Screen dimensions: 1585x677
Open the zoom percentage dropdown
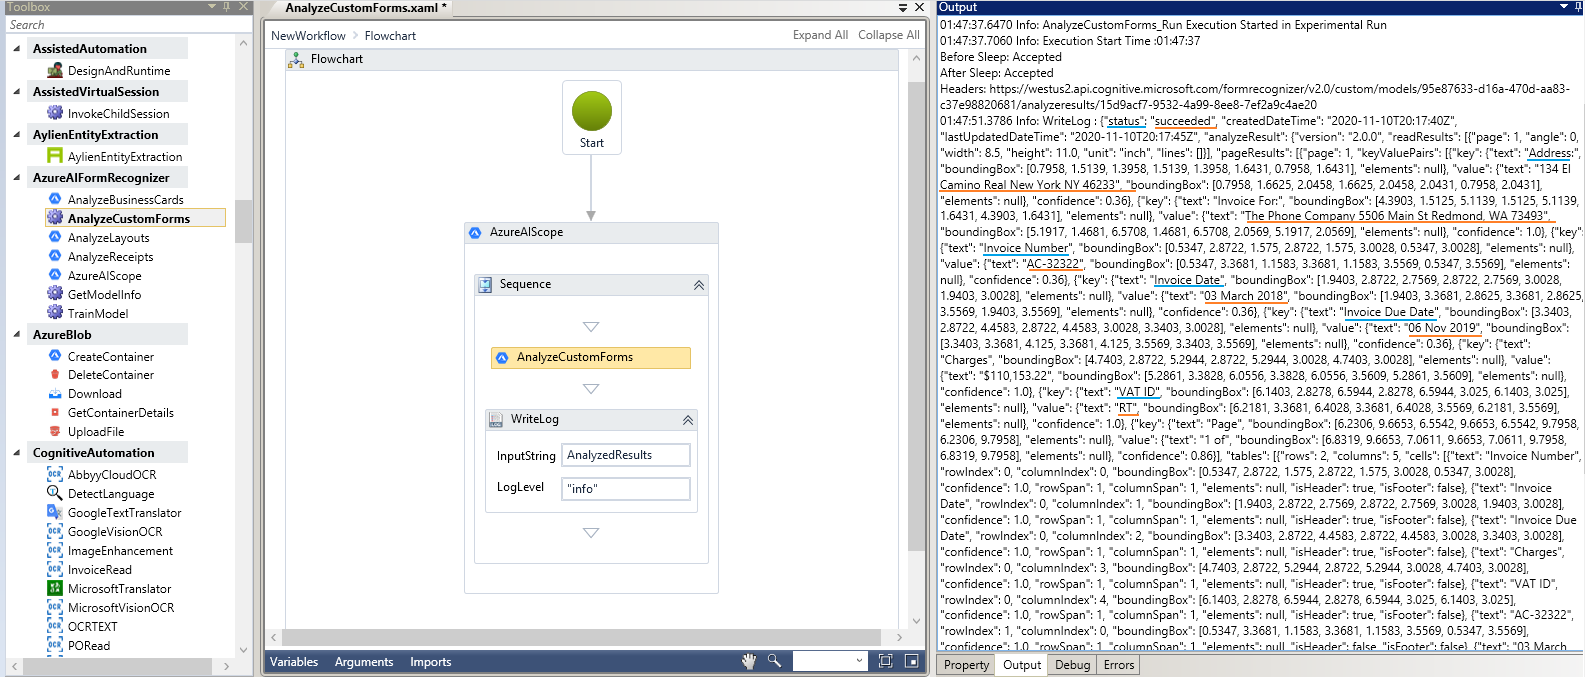859,661
